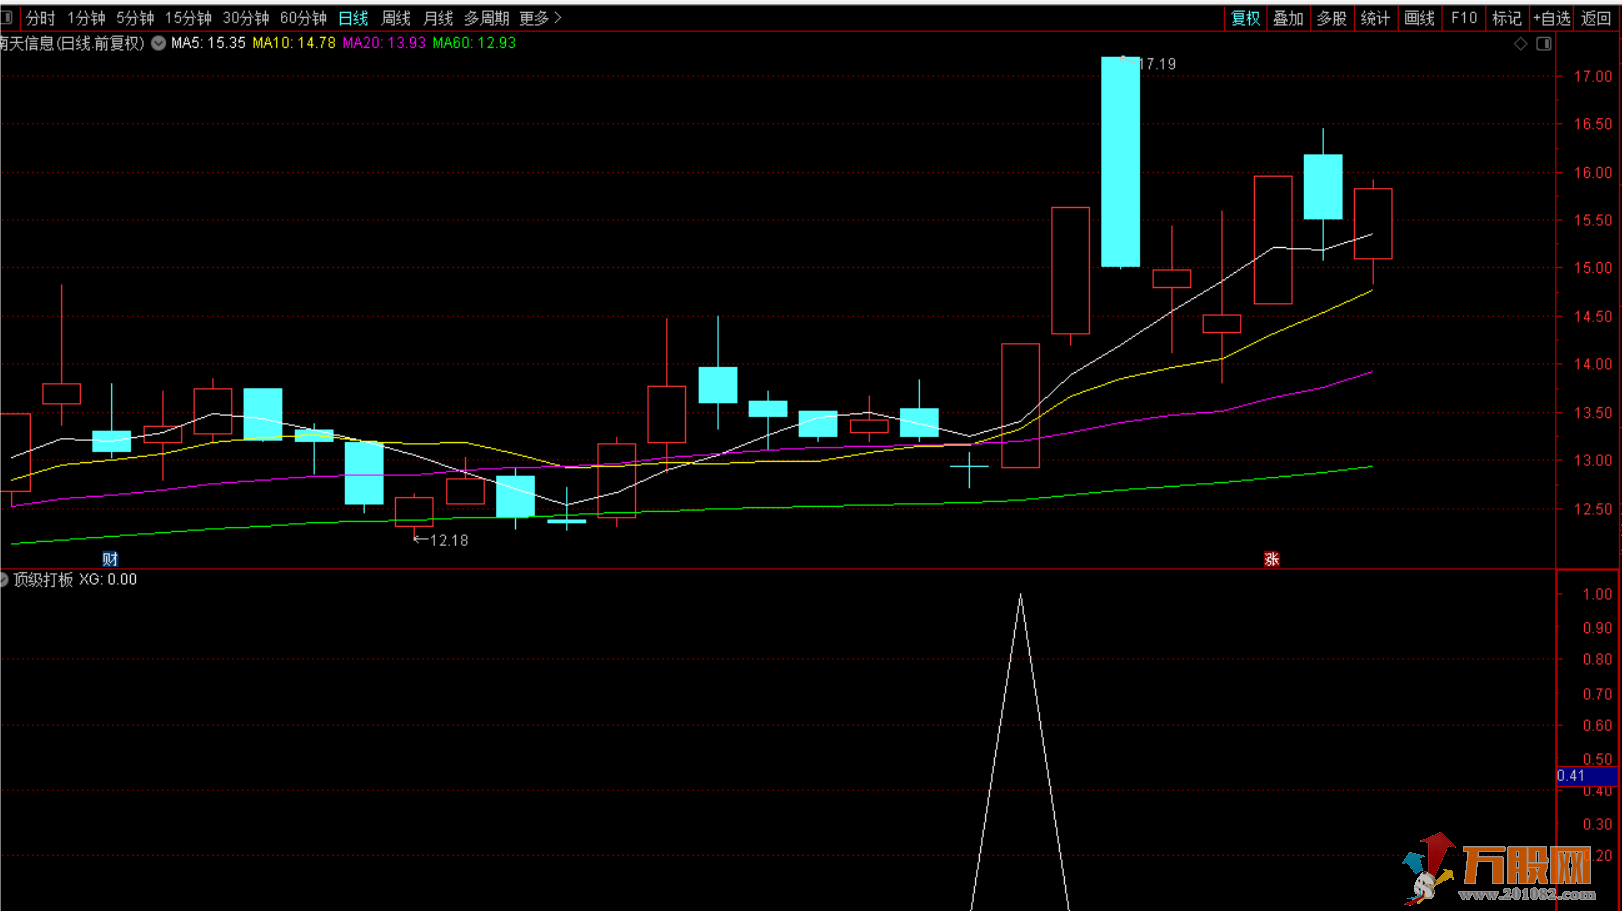Click the red 涨 event marker

(1271, 559)
